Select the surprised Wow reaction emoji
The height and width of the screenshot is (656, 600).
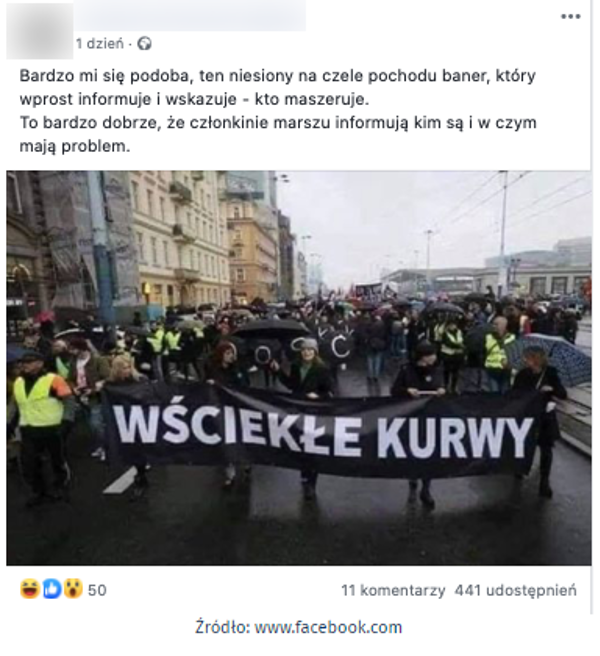[x=73, y=589]
